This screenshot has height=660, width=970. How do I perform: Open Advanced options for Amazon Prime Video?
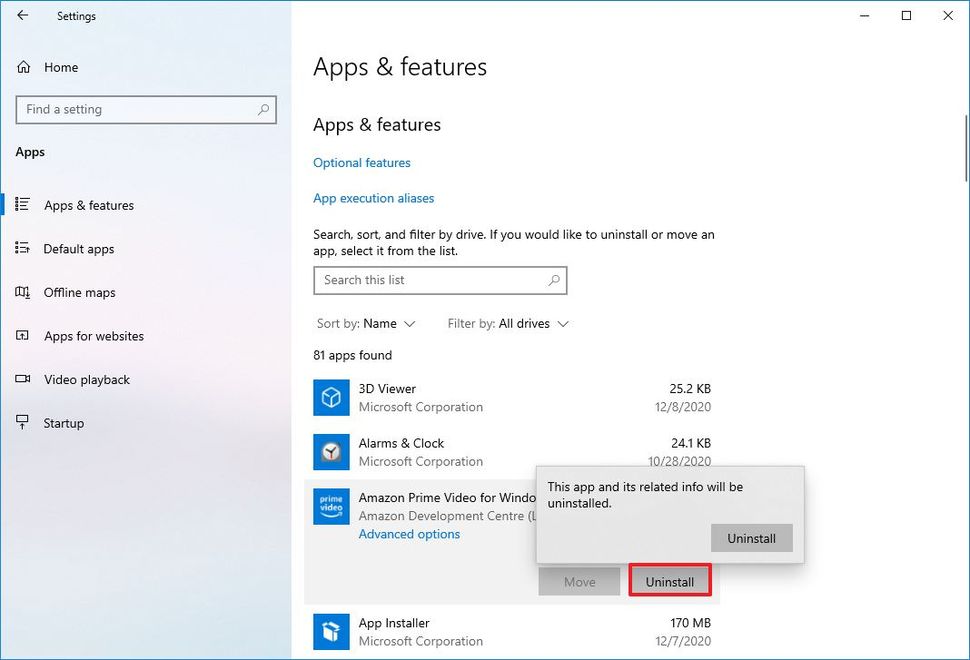pos(409,534)
